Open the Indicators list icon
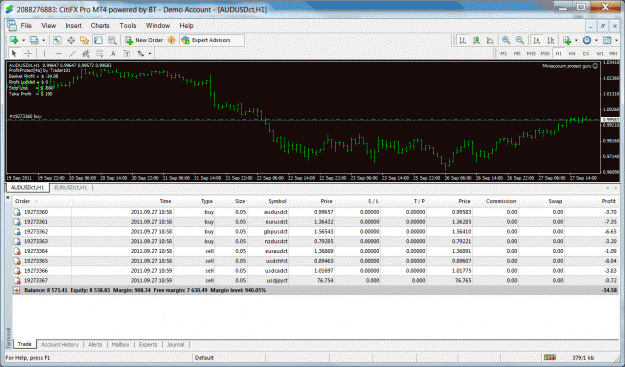Viewport: 625px width, 367px height. (567, 40)
